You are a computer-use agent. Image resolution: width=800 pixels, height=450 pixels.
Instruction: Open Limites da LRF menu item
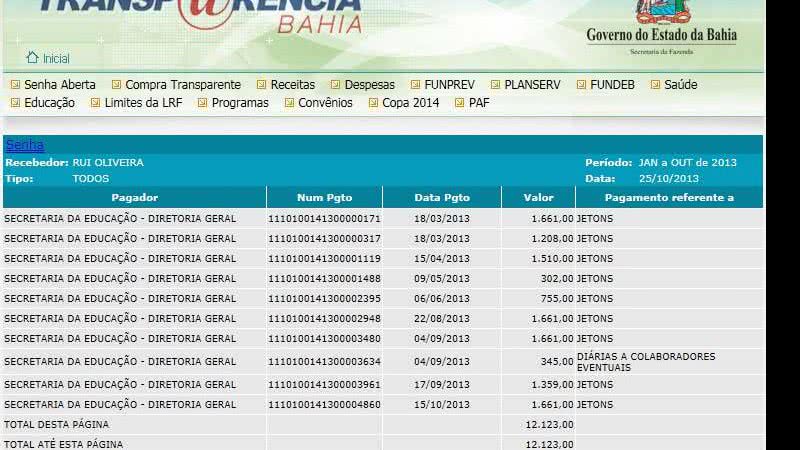tap(143, 103)
